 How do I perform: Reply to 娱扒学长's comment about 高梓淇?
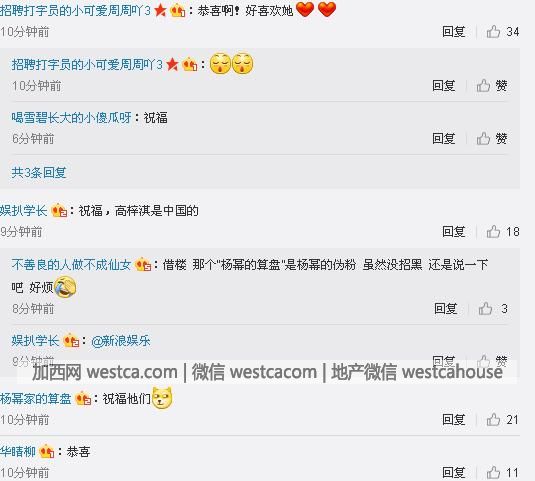point(453,232)
